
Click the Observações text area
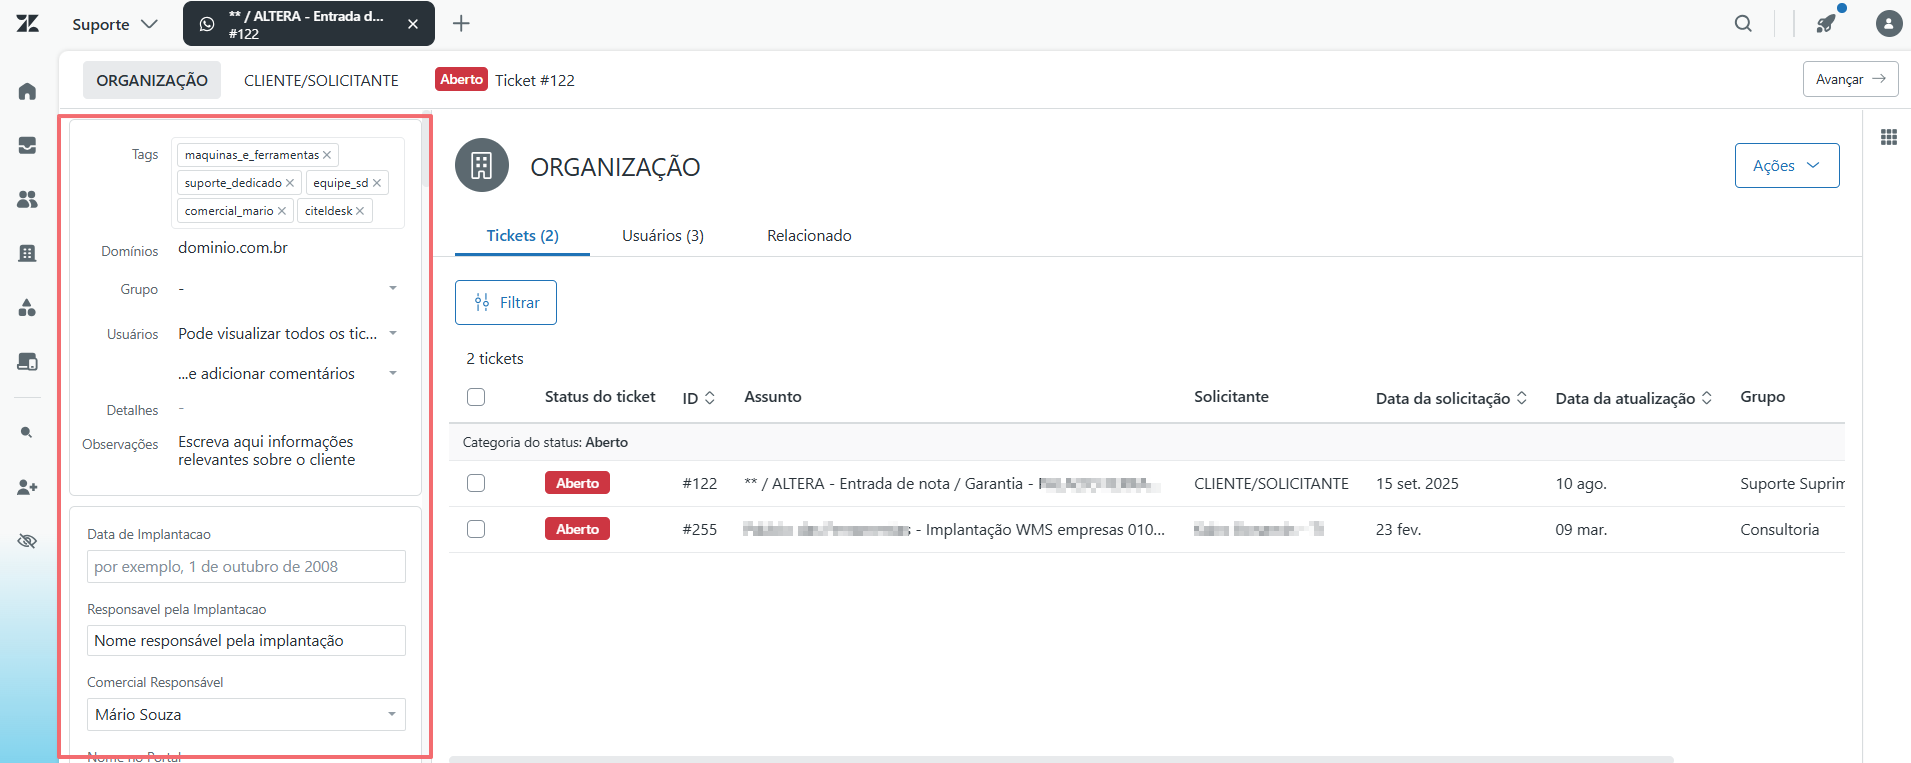tap(266, 451)
